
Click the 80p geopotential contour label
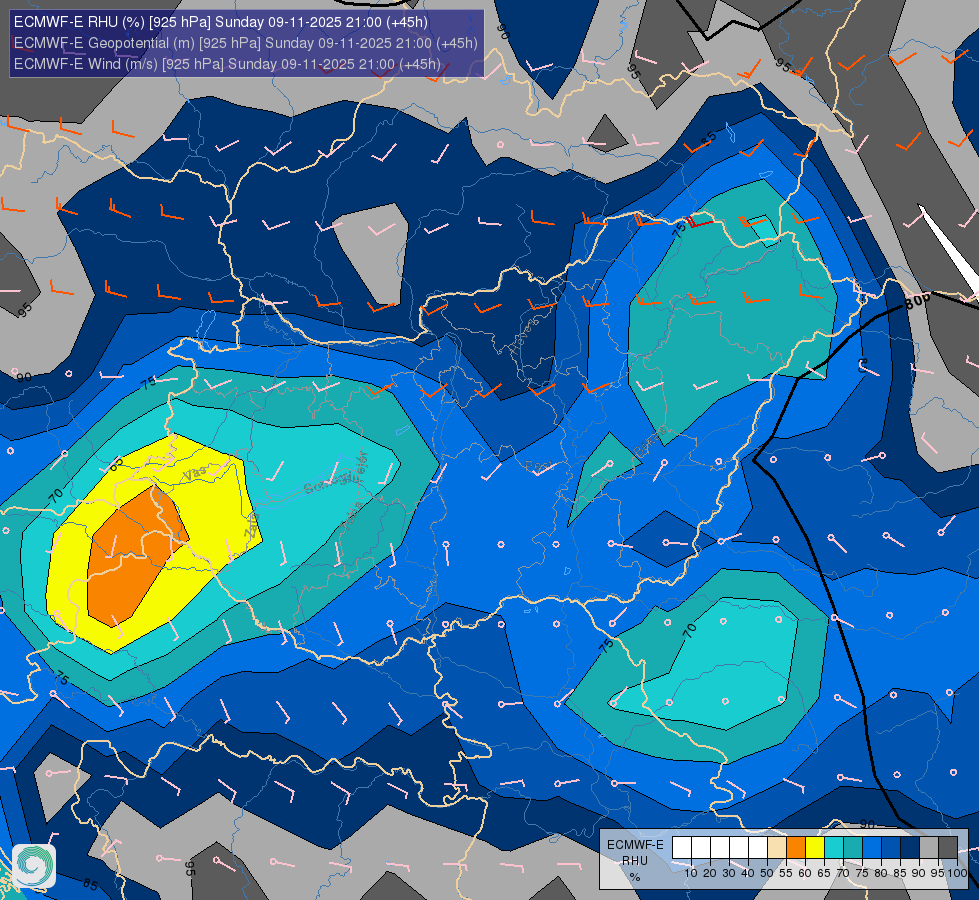[918, 301]
